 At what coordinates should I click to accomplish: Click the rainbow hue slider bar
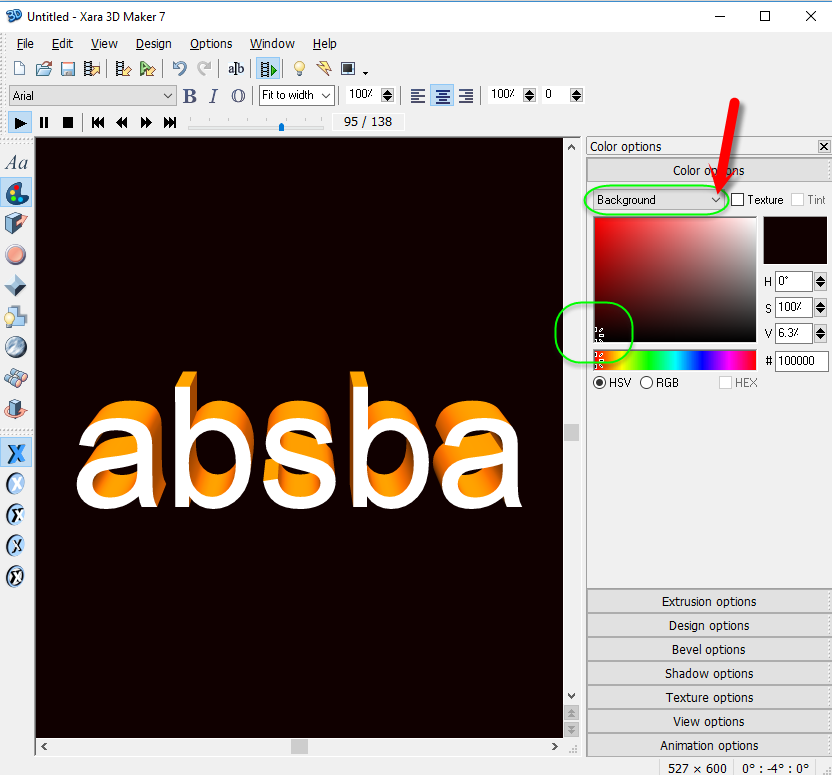(x=676, y=360)
